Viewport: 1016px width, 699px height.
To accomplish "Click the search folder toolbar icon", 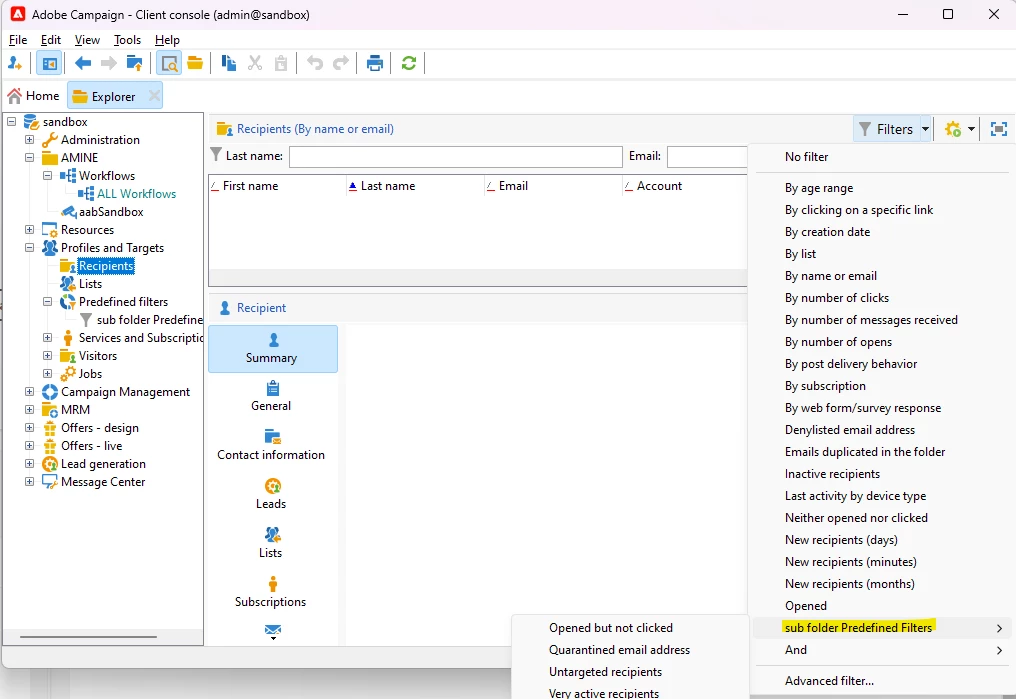I will 169,63.
